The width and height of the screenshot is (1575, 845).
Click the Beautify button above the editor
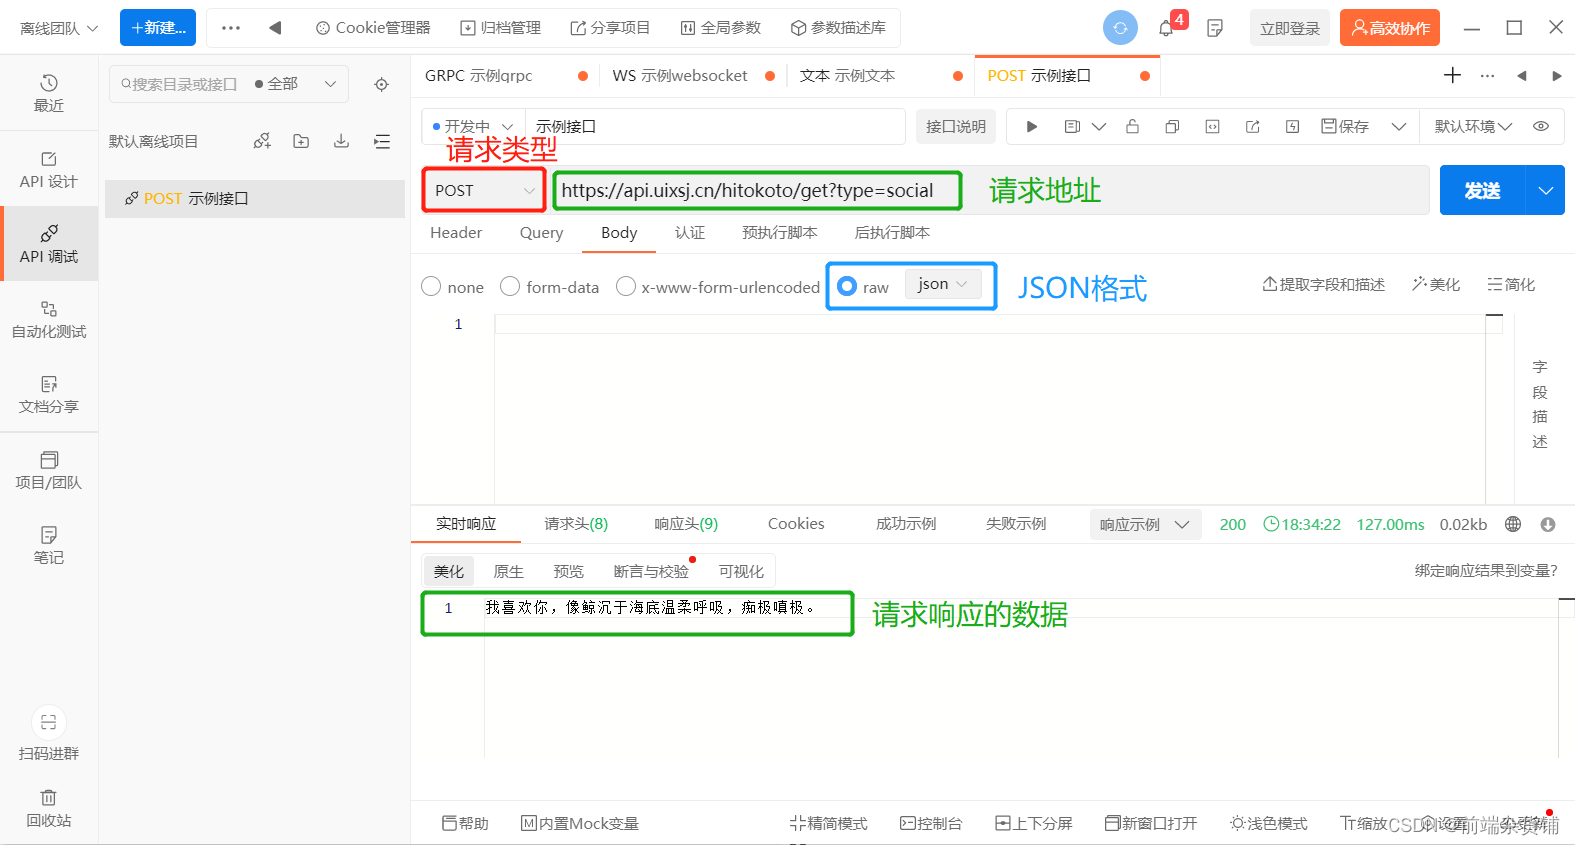1436,285
